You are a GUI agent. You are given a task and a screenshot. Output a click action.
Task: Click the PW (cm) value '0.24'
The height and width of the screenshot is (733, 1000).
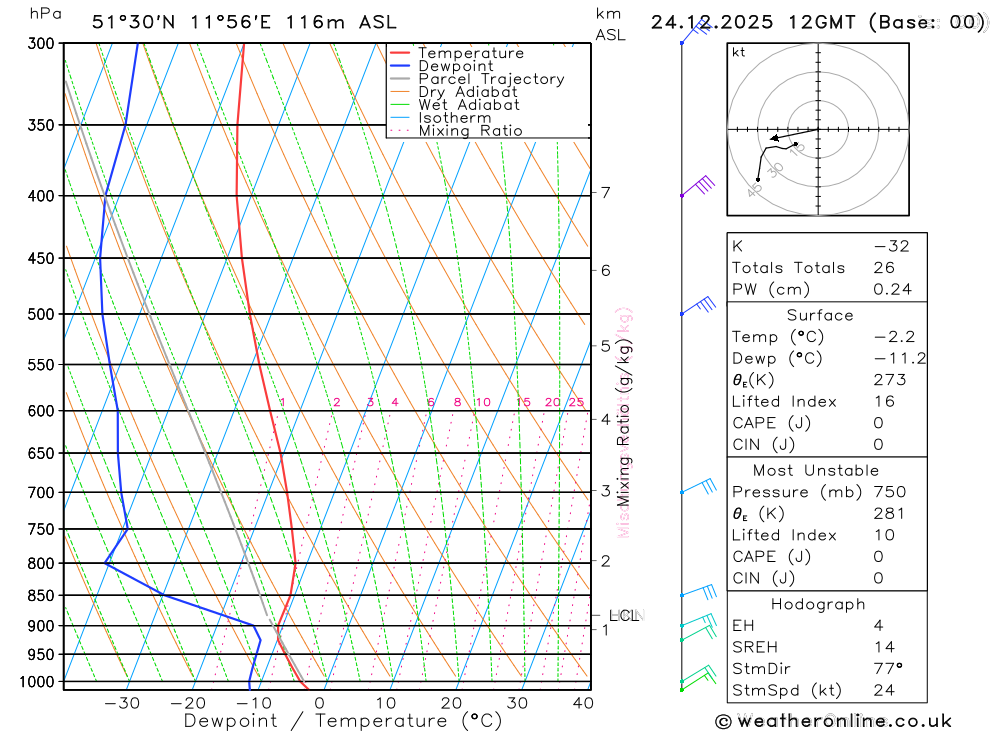click(x=892, y=290)
